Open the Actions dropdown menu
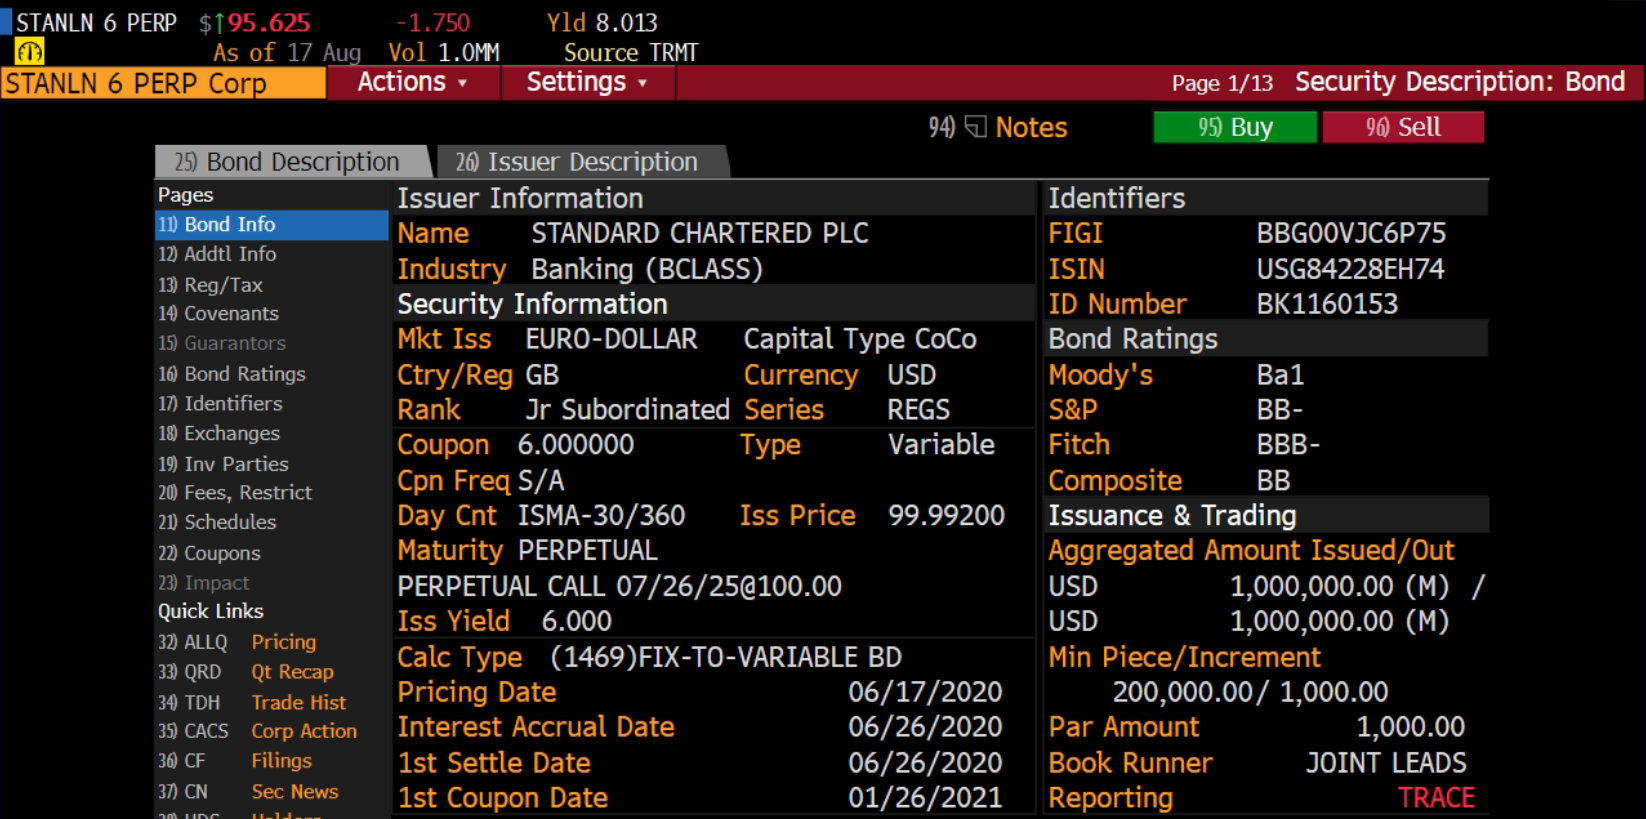The height and width of the screenshot is (819, 1646). (413, 82)
